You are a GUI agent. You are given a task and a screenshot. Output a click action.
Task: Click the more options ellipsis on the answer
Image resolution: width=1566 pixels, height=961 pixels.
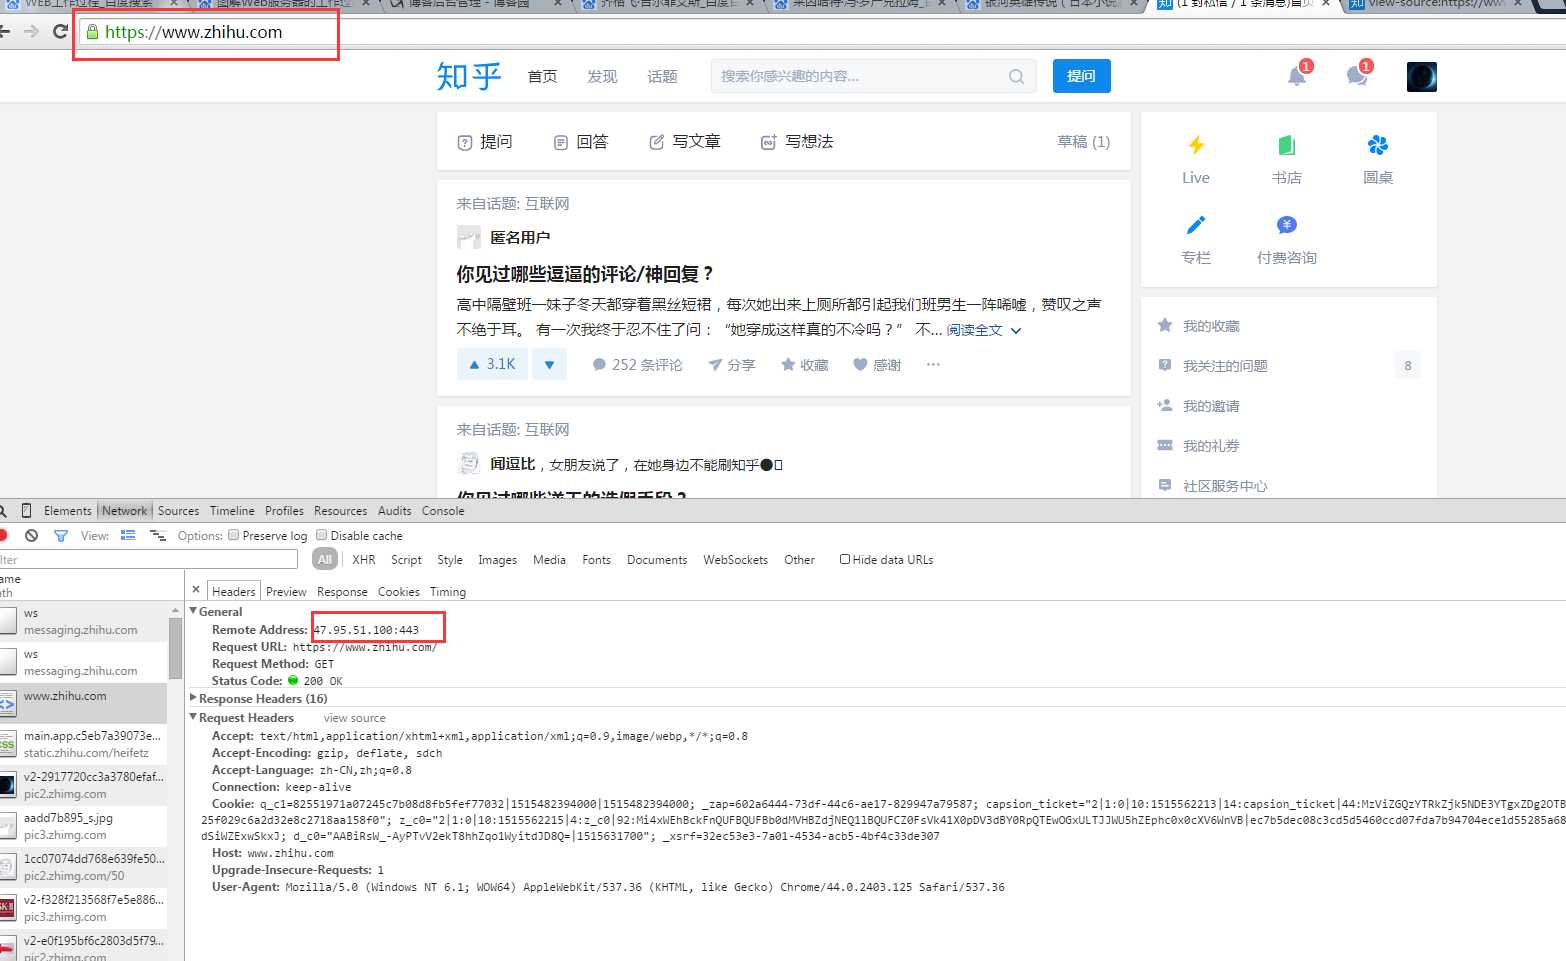933,365
